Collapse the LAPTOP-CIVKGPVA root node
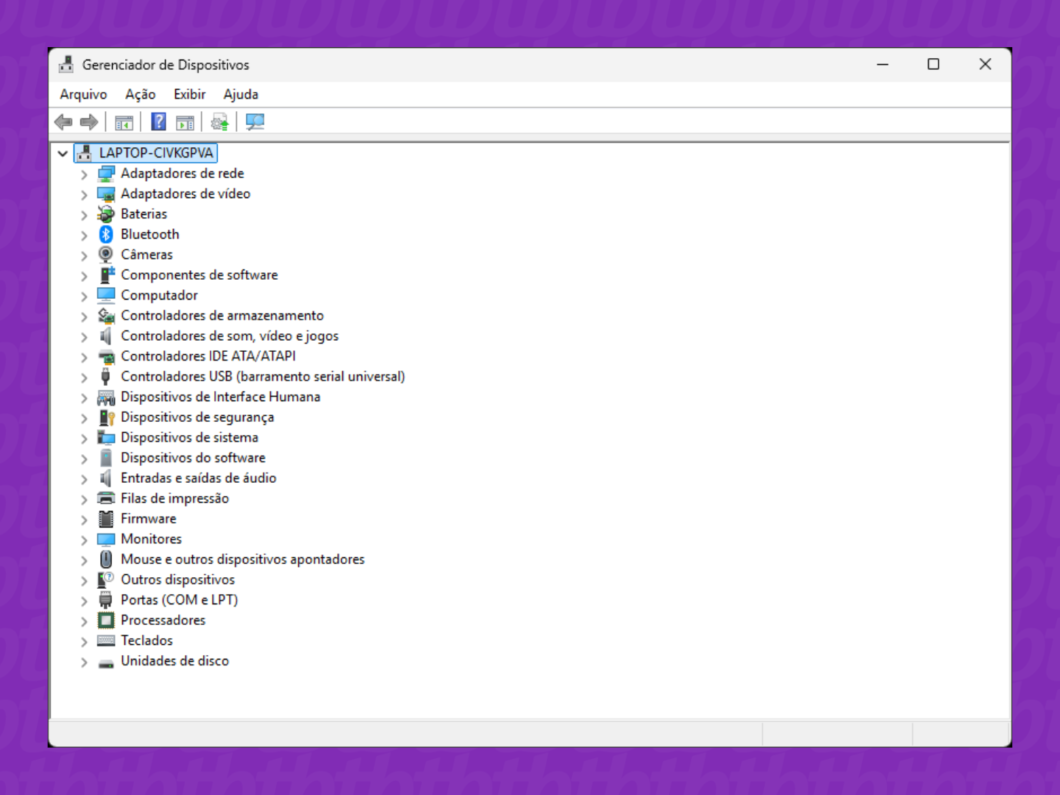This screenshot has height=795, width=1060. 62,152
